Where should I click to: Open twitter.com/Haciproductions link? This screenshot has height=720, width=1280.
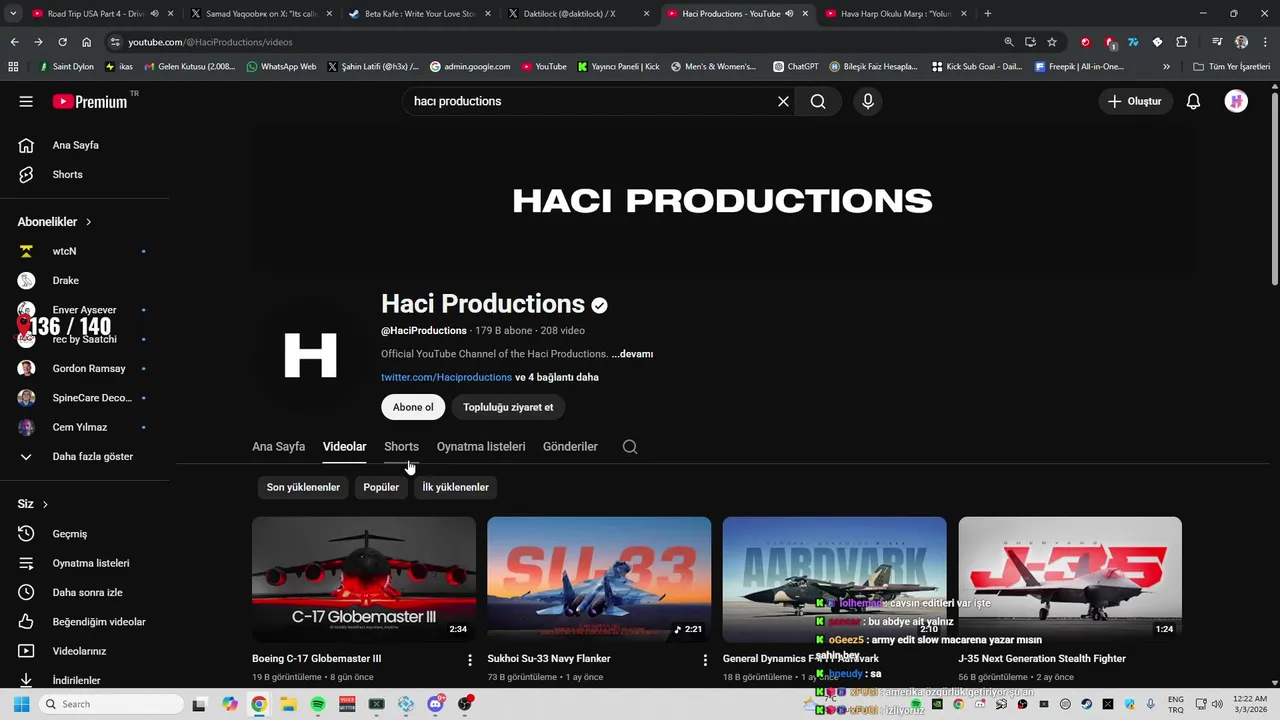coord(446,378)
